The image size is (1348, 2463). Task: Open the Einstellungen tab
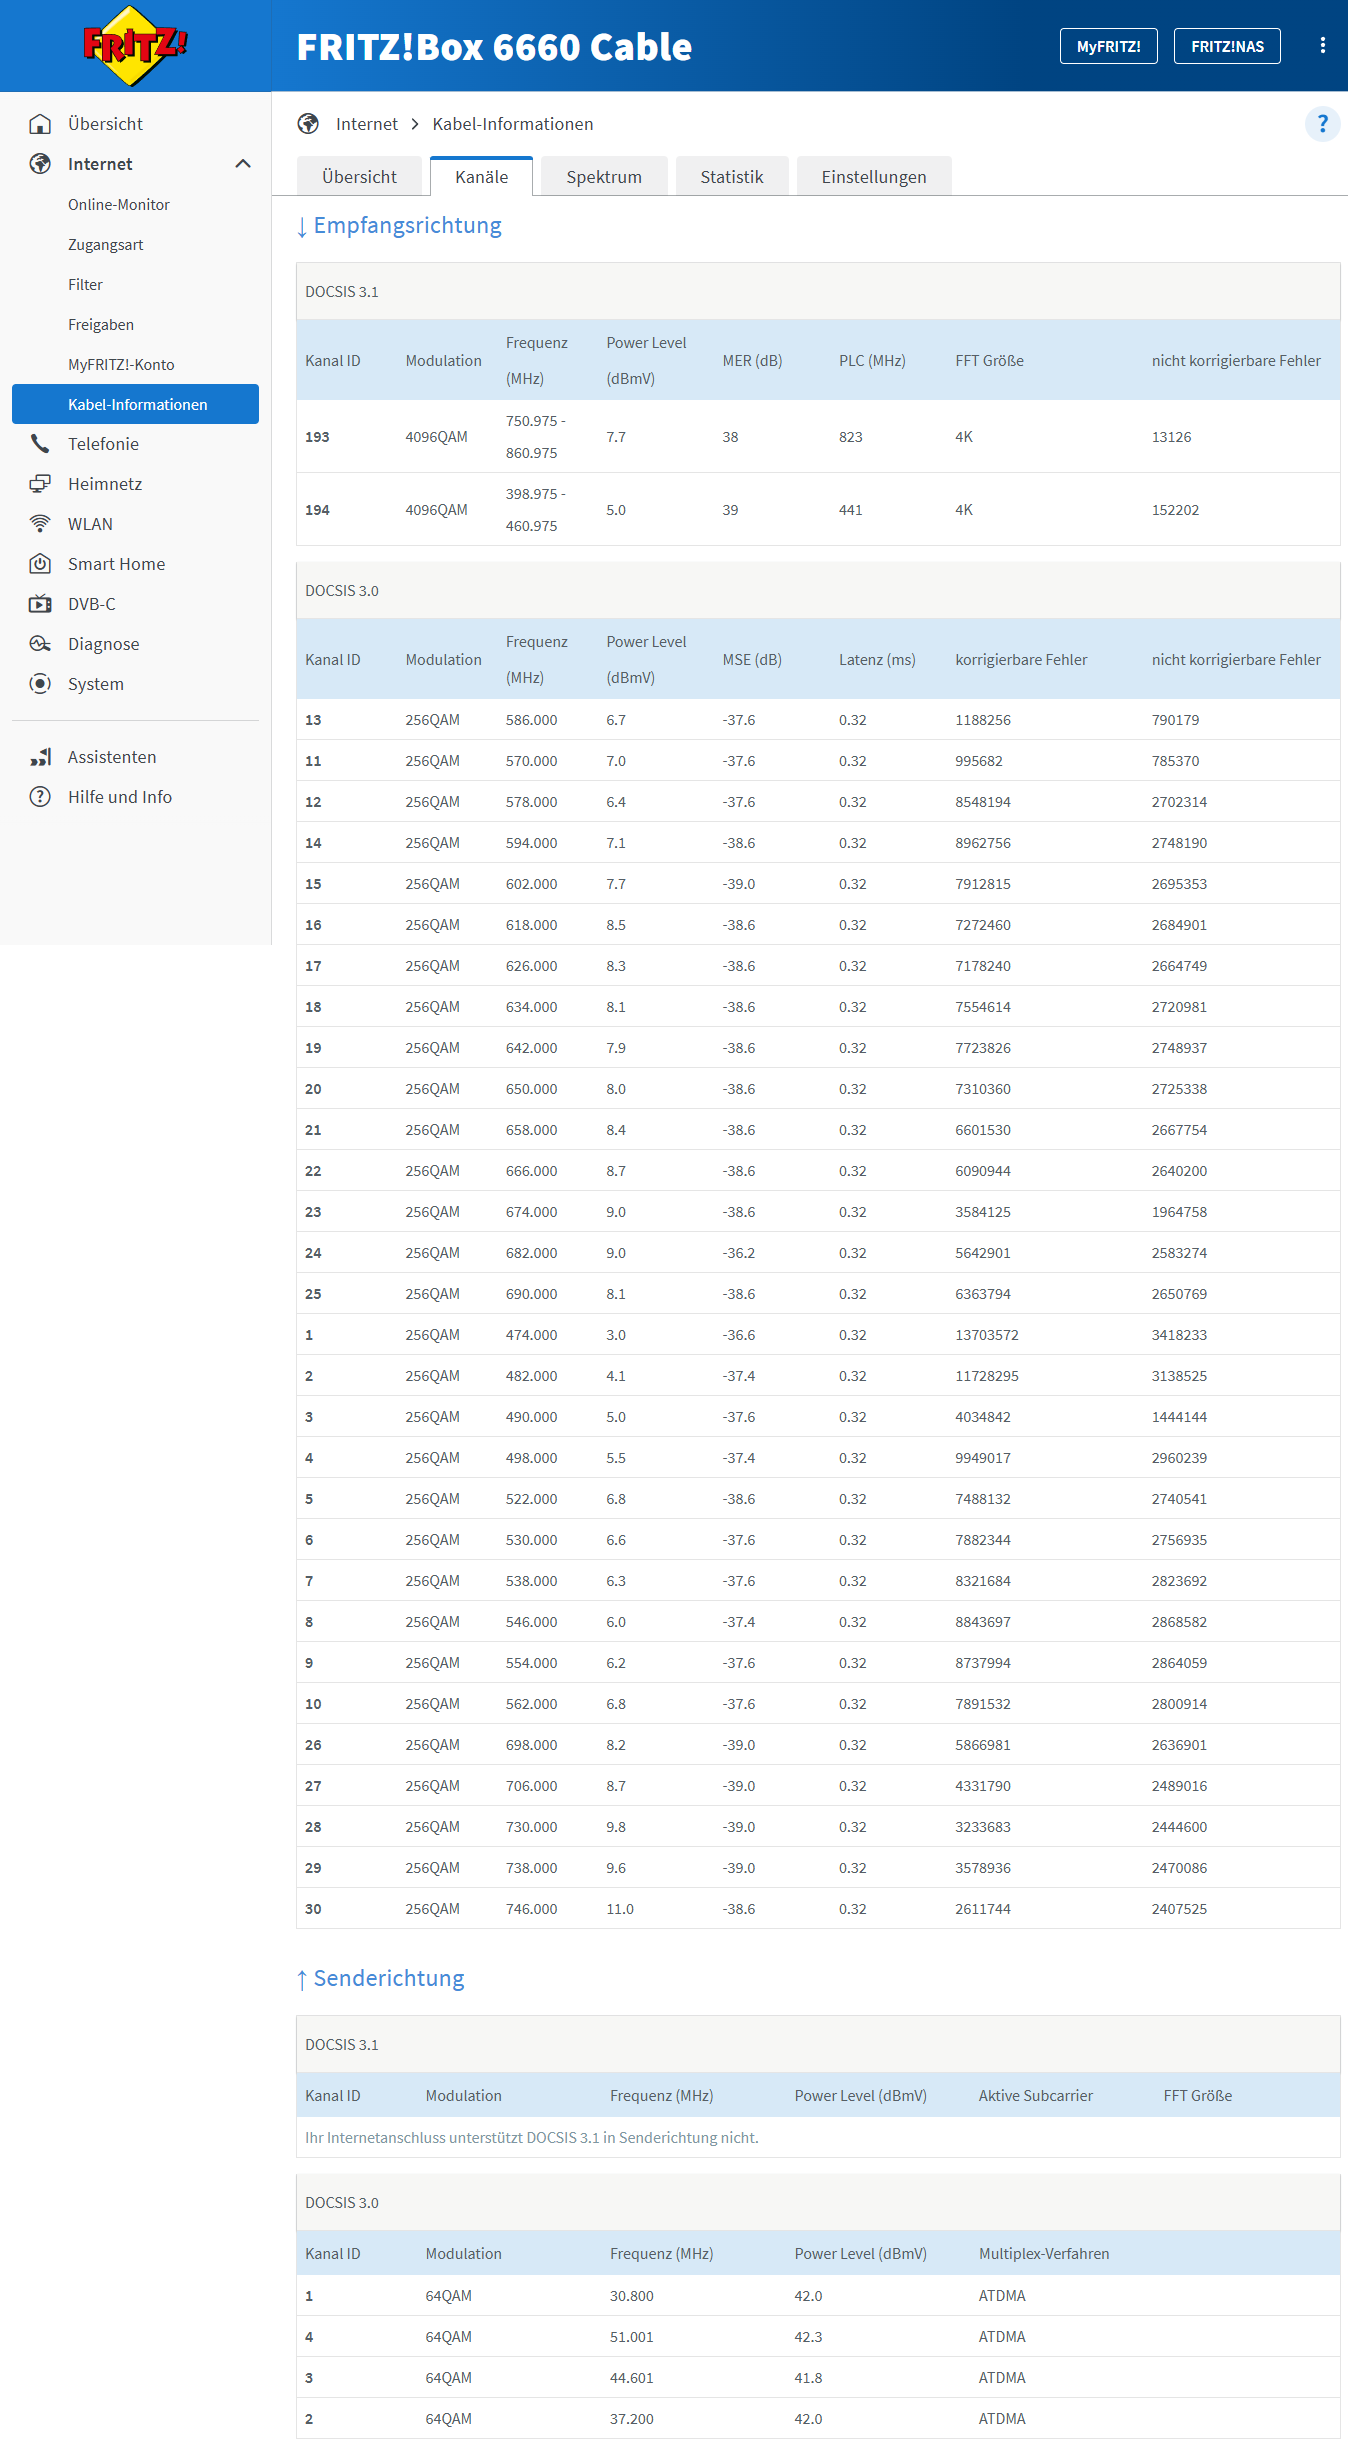[x=874, y=177]
